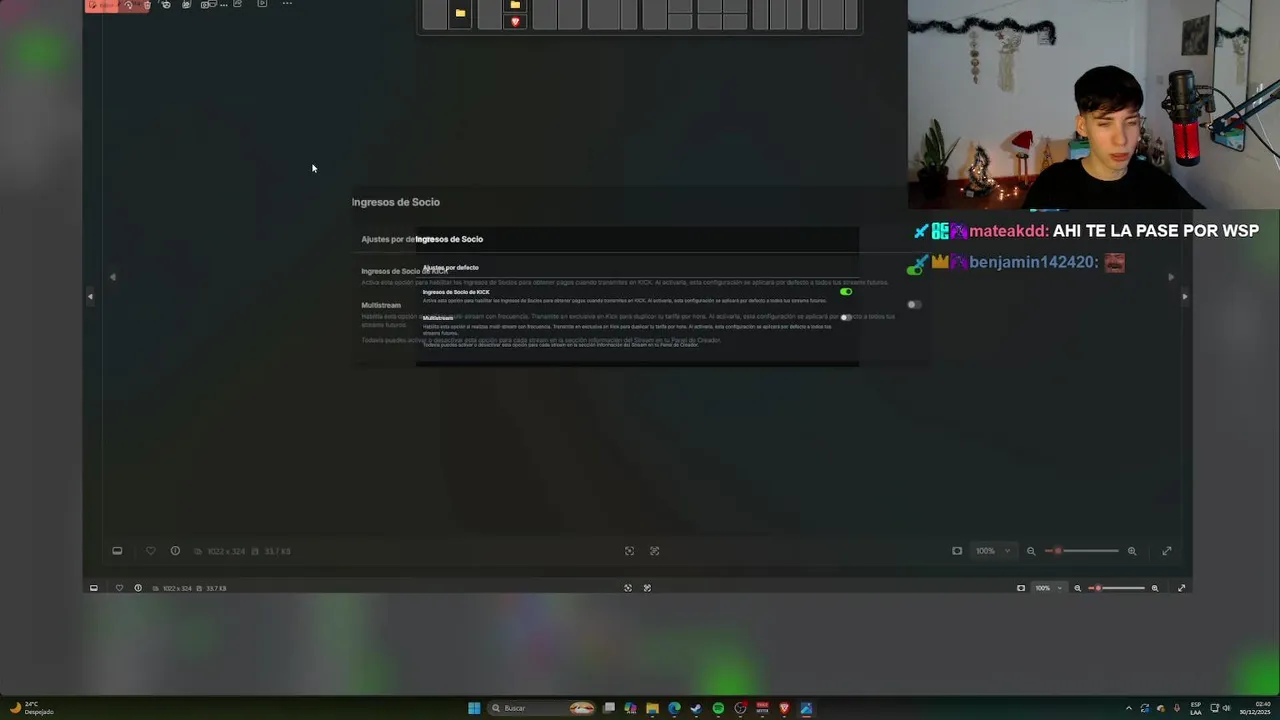
Task: Go to the next photo with right arrow
Action: coord(1185,296)
